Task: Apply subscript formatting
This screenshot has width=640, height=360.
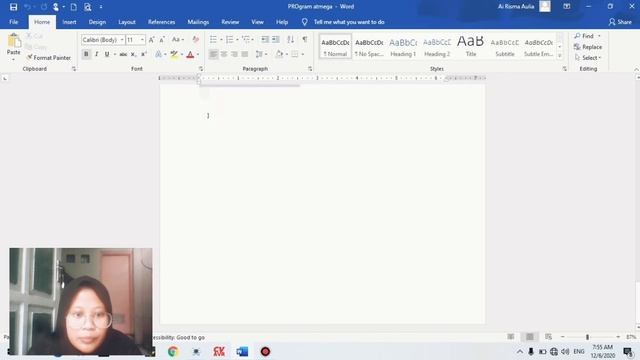Action: pos(133,54)
